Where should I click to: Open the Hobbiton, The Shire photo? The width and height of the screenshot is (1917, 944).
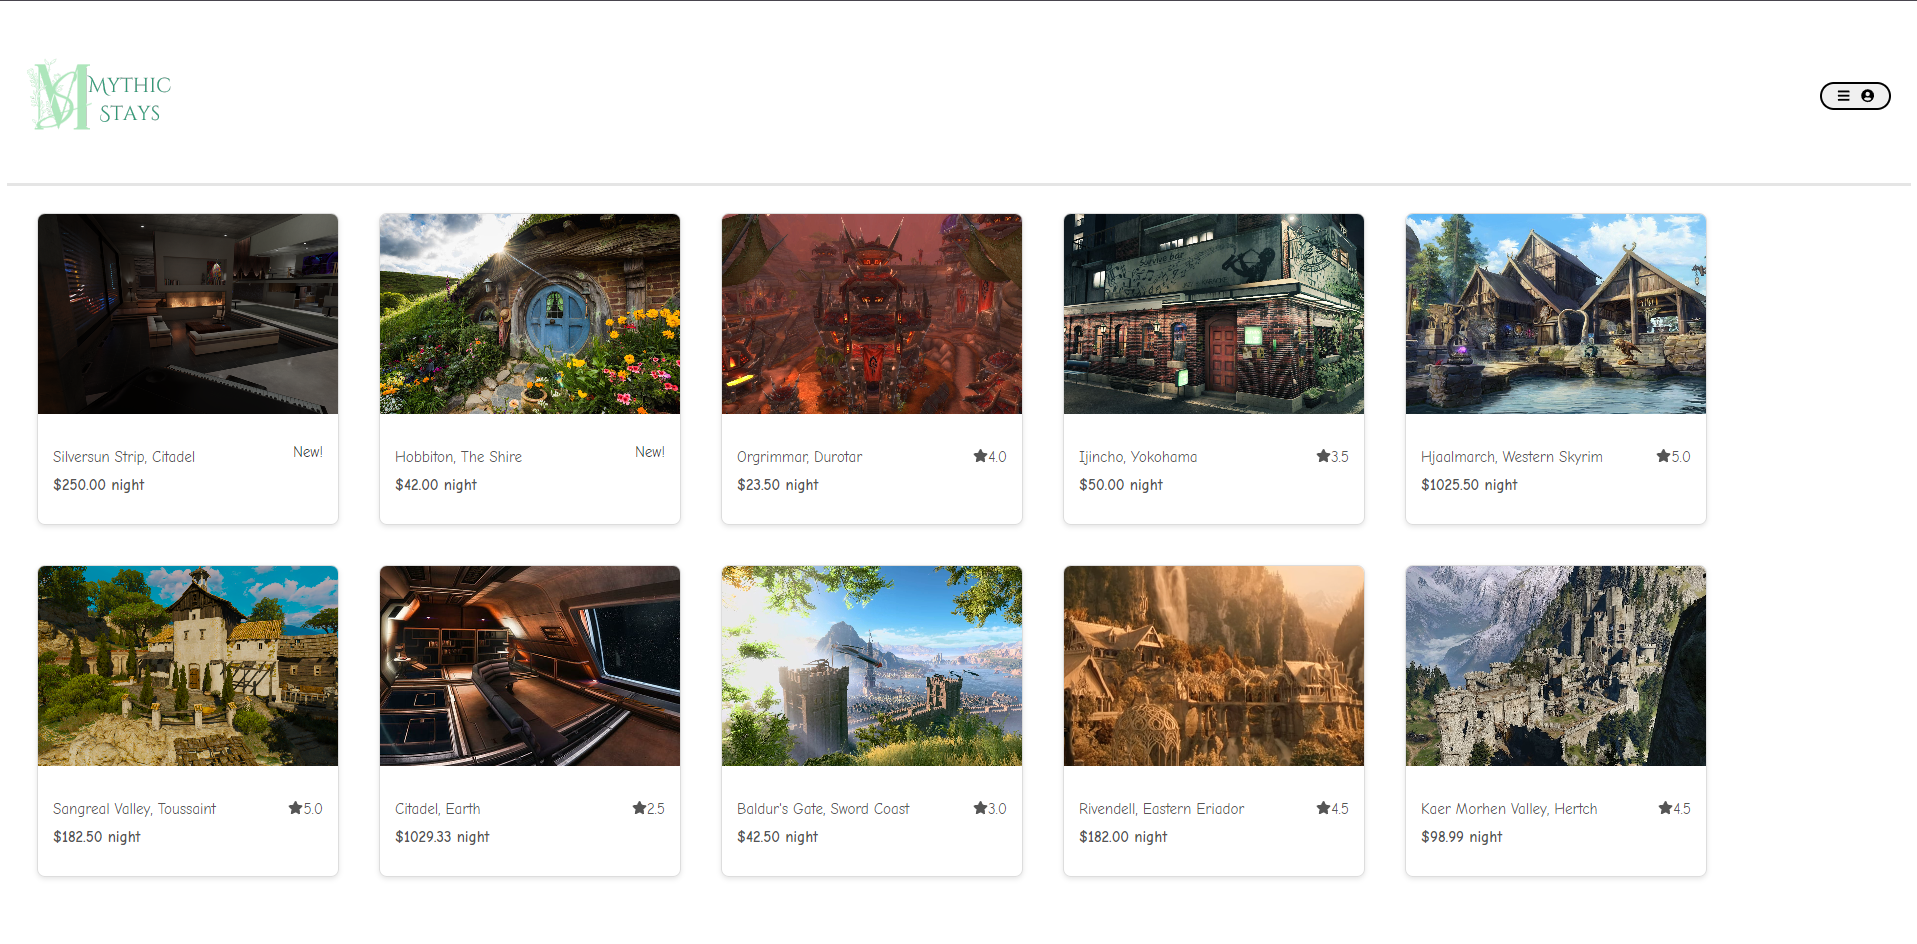[530, 314]
